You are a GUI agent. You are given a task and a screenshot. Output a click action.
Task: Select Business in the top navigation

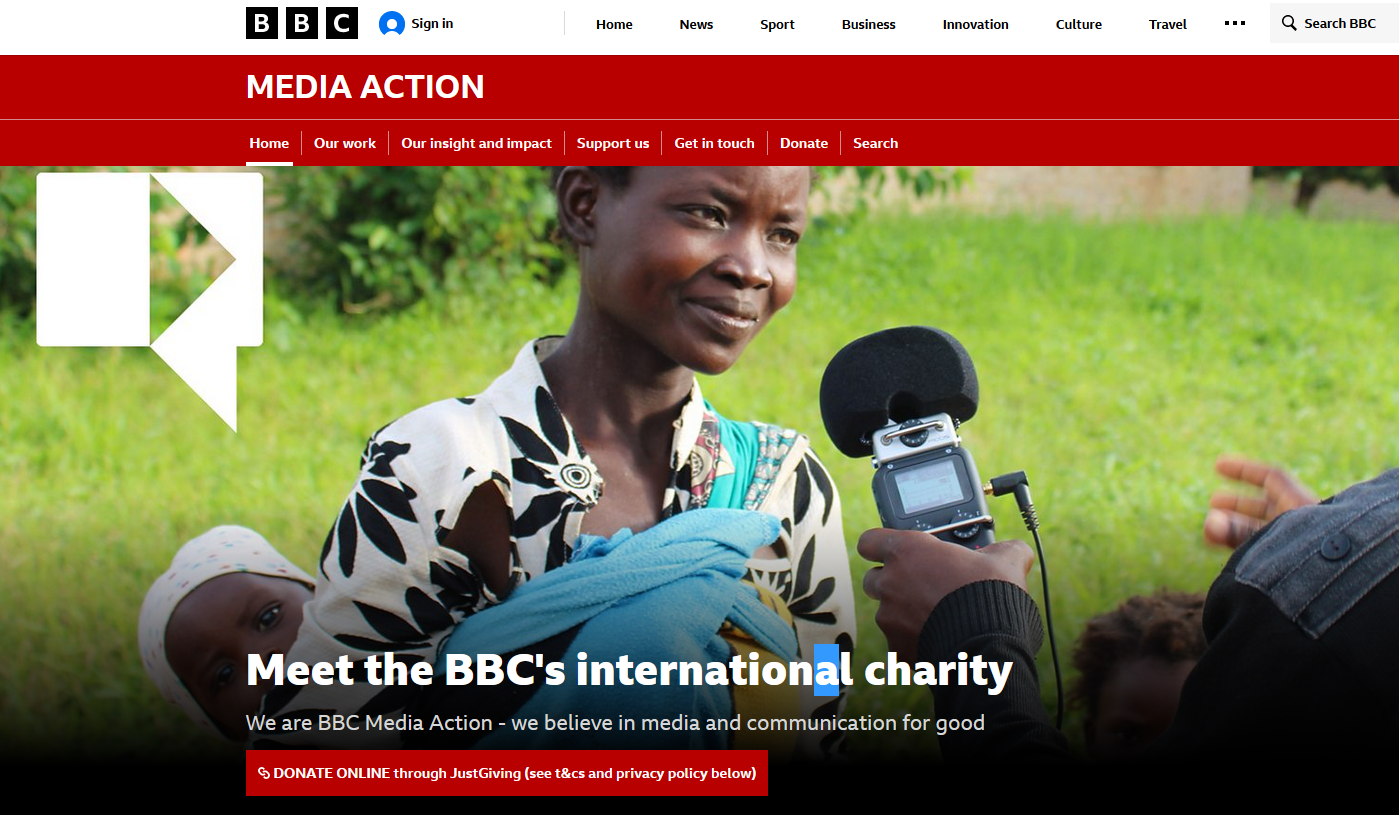click(x=869, y=24)
